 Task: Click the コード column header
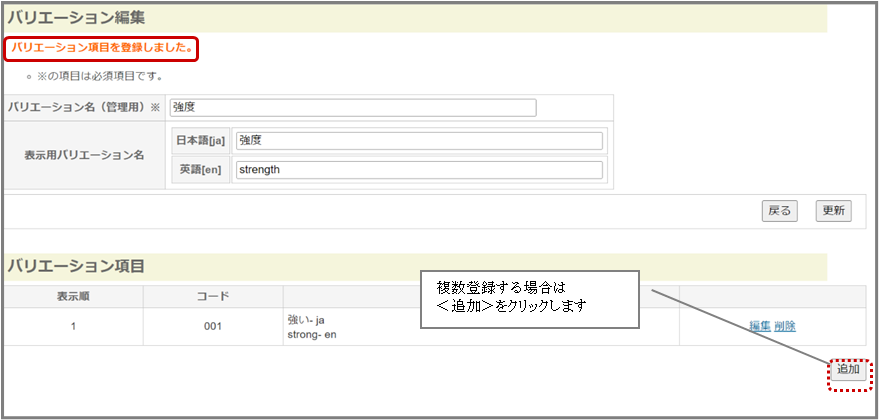coord(212,296)
